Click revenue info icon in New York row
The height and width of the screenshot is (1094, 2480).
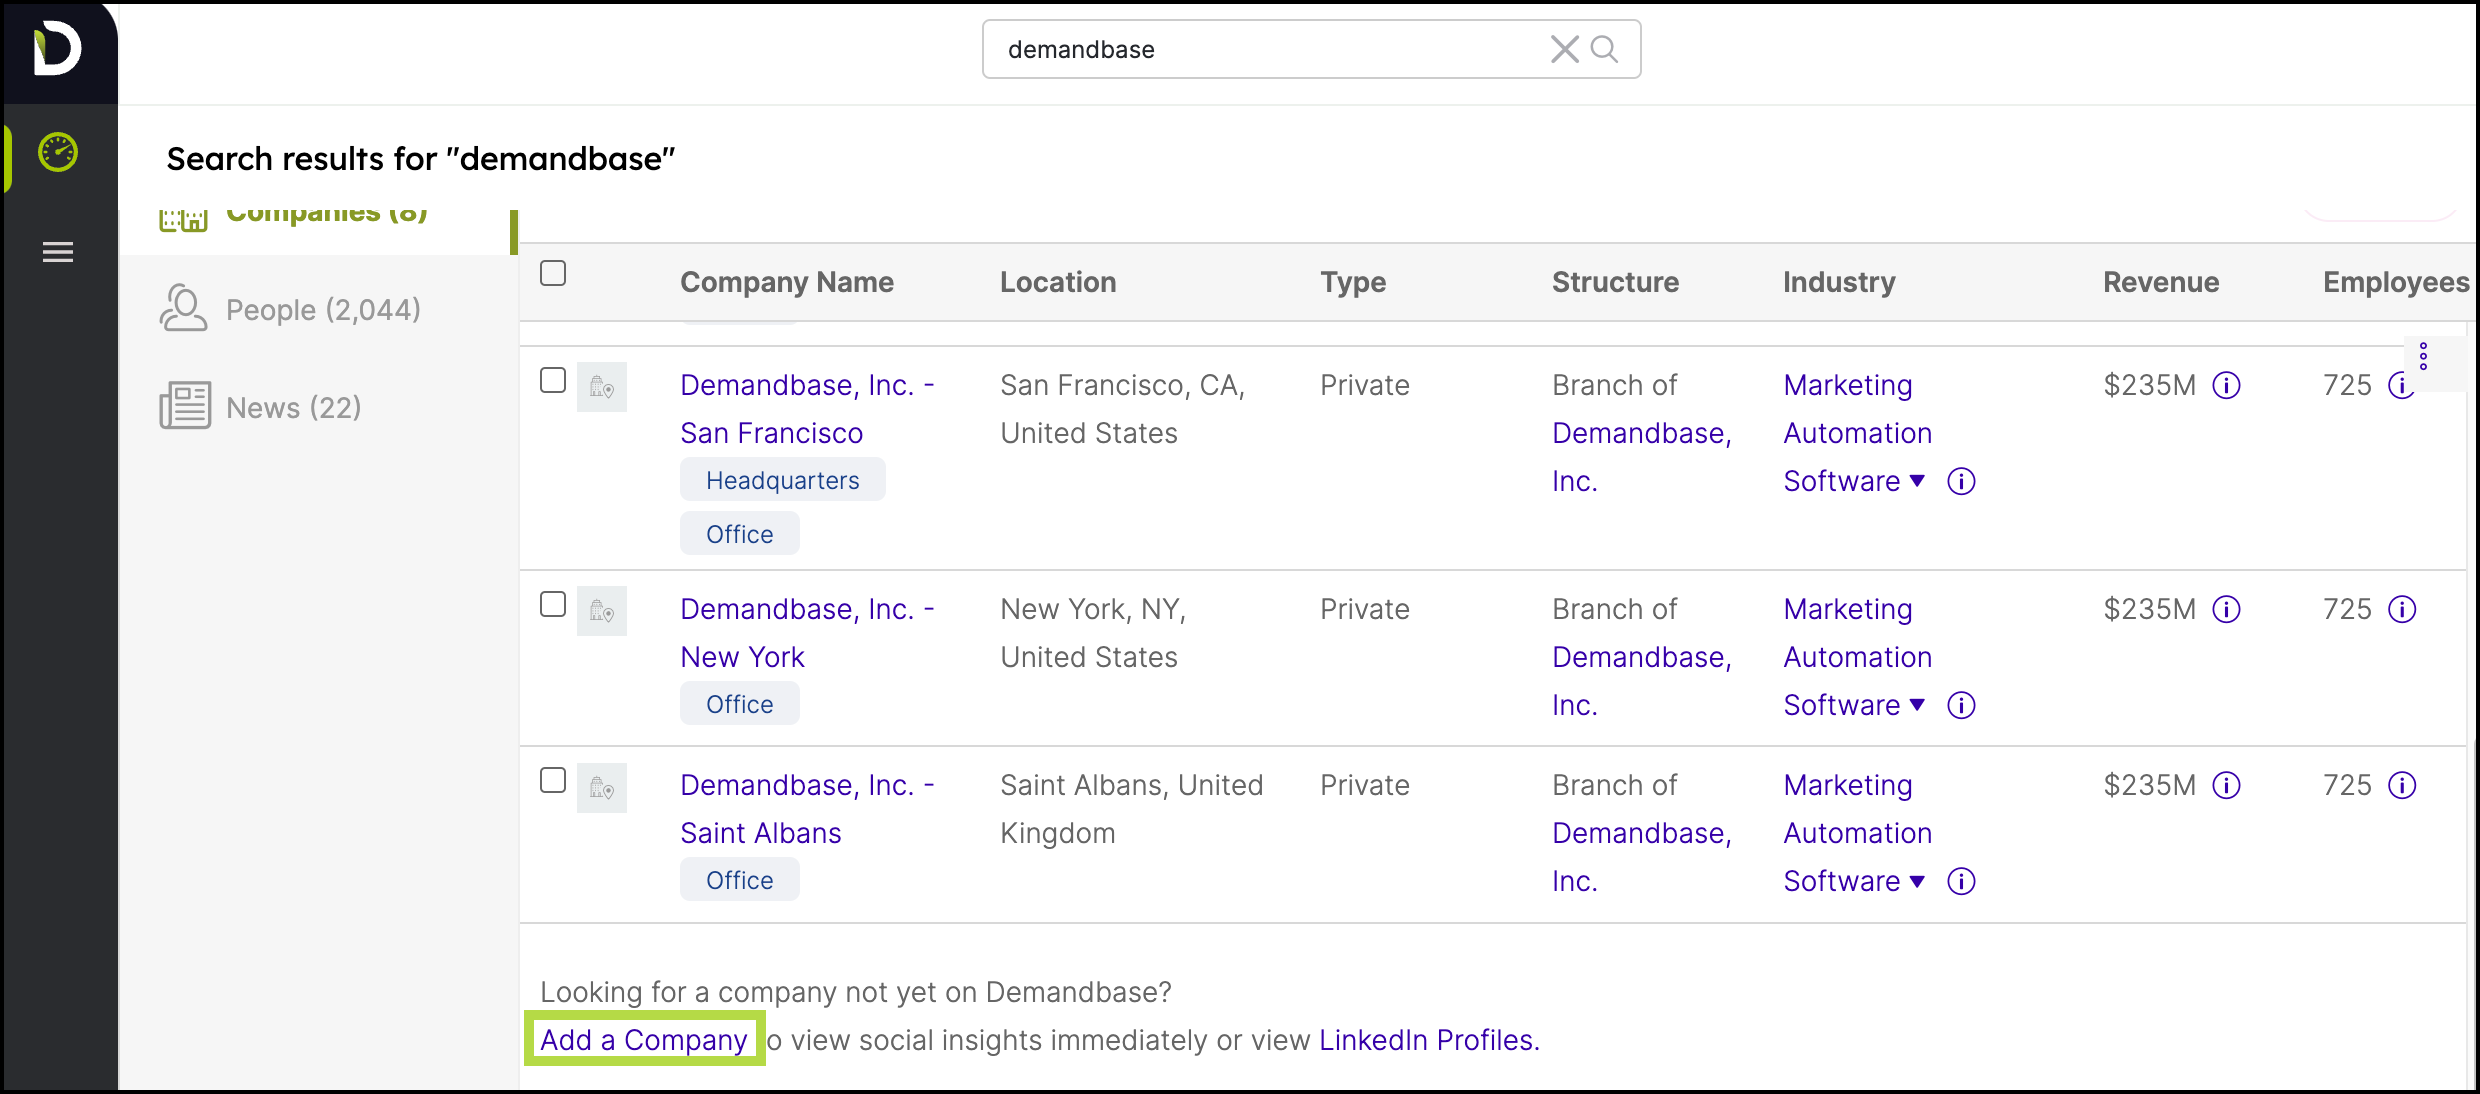pos(2226,609)
